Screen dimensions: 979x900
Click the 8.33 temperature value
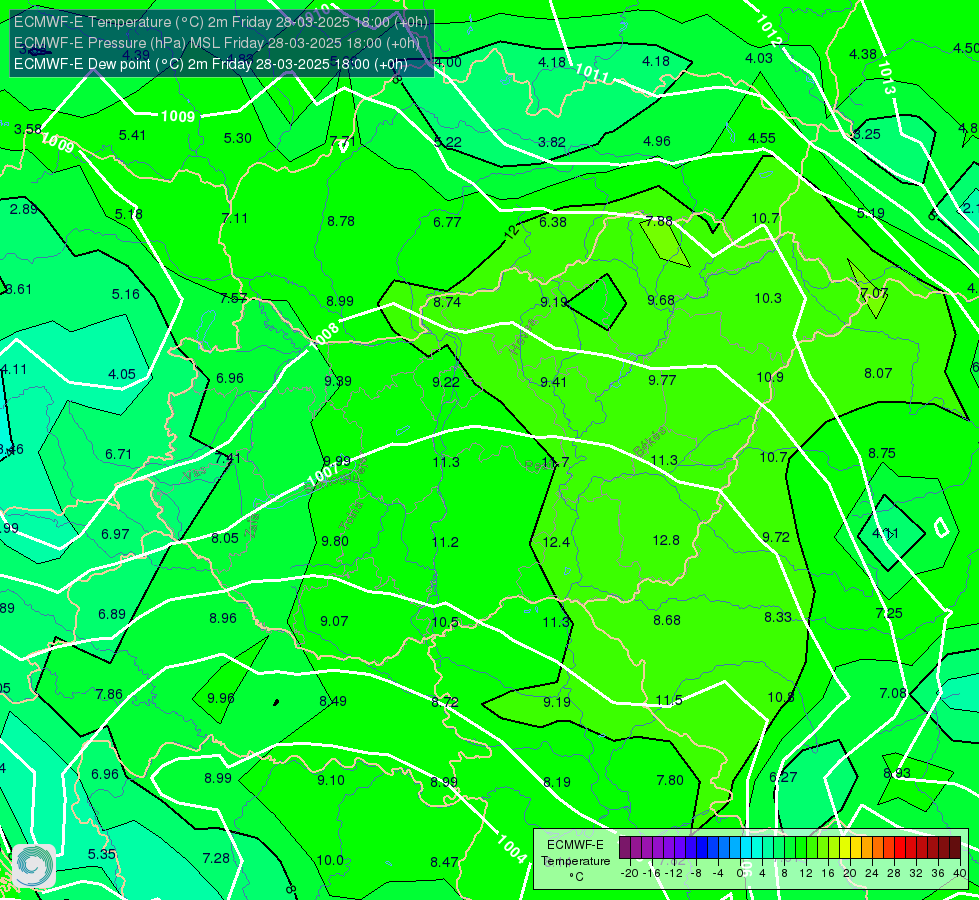click(x=778, y=617)
